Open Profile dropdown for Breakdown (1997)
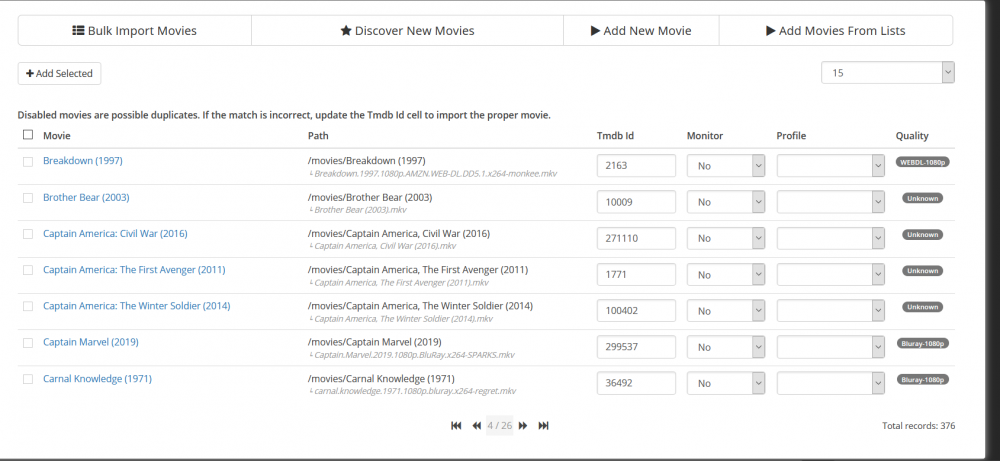Image resolution: width=1000 pixels, height=461 pixels. pyautogui.click(x=830, y=166)
